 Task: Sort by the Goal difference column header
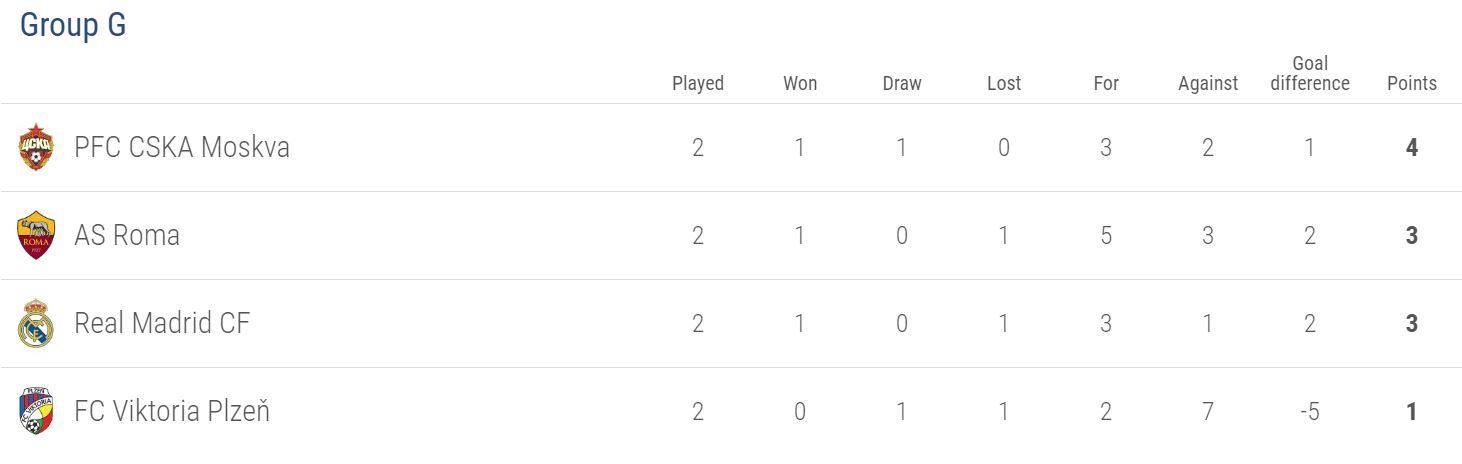[1310, 74]
